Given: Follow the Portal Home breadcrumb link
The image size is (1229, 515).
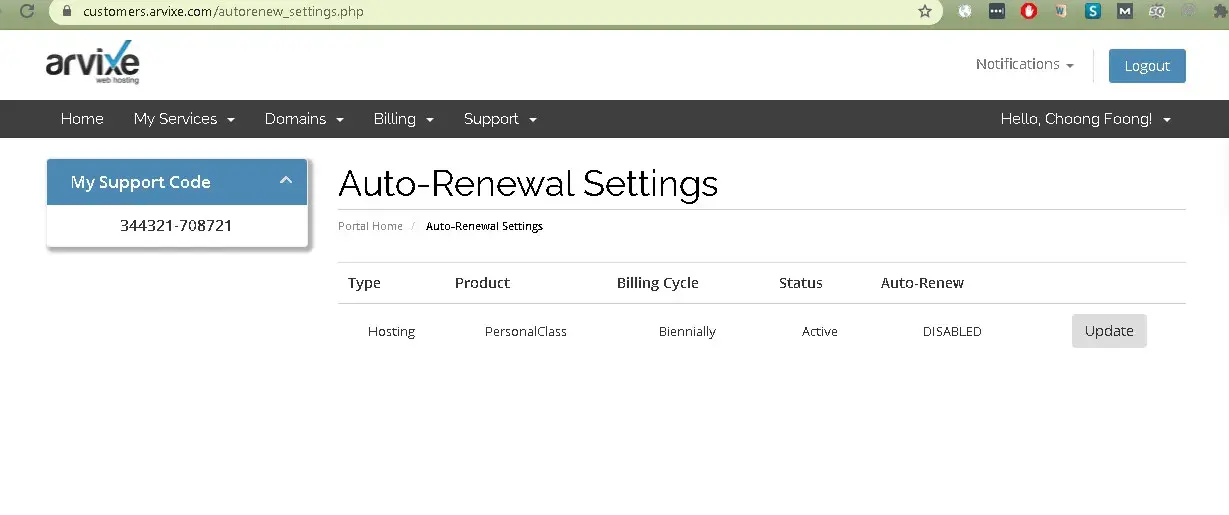Looking at the screenshot, I should tap(370, 226).
